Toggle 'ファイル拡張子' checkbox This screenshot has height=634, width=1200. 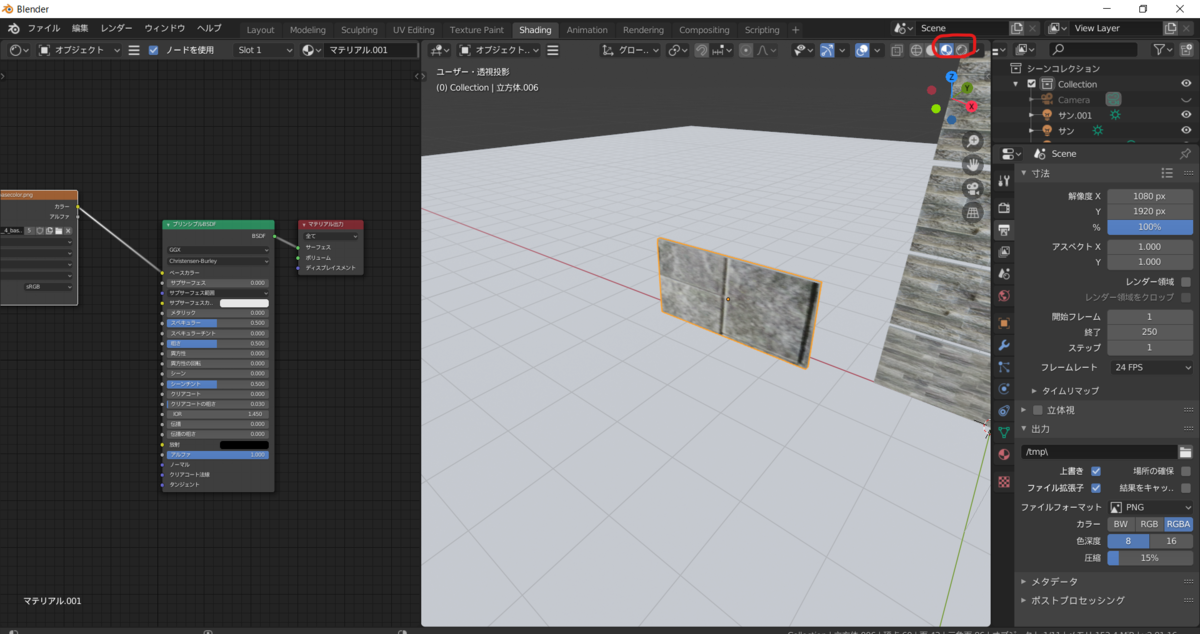(1096, 488)
